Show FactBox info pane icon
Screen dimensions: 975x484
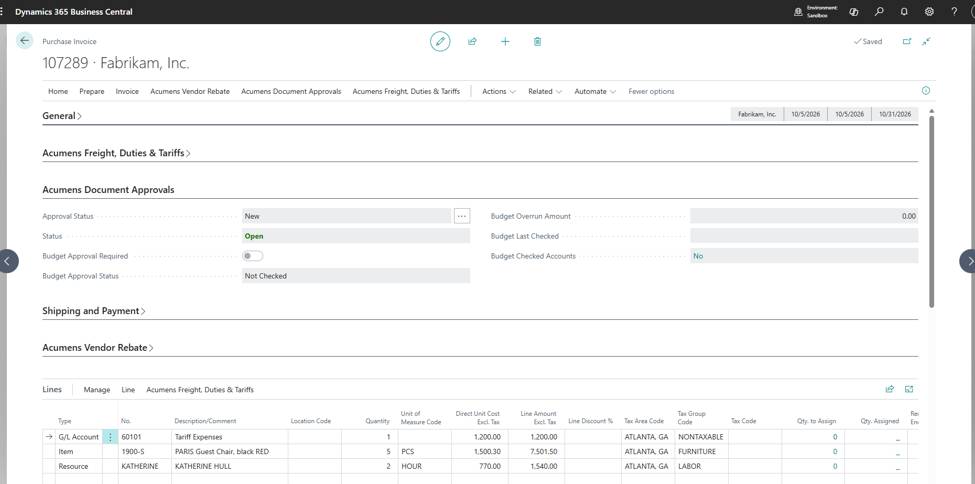(926, 91)
